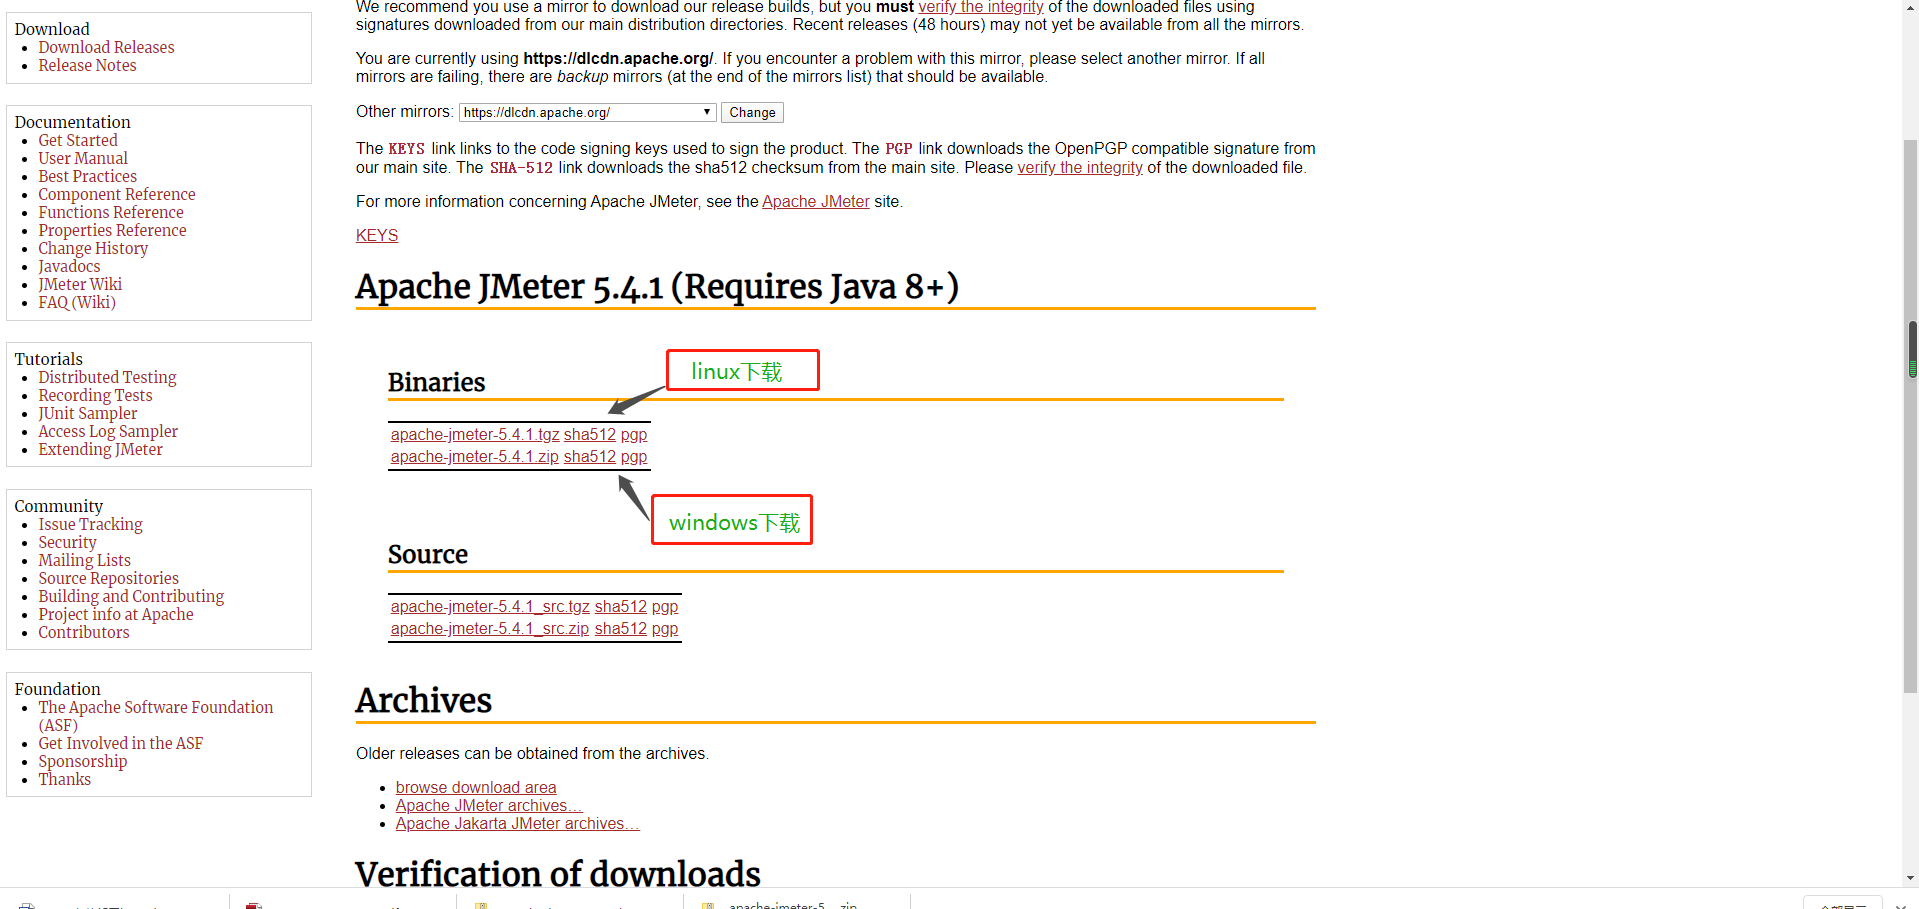Open the Thanks link

pyautogui.click(x=64, y=779)
